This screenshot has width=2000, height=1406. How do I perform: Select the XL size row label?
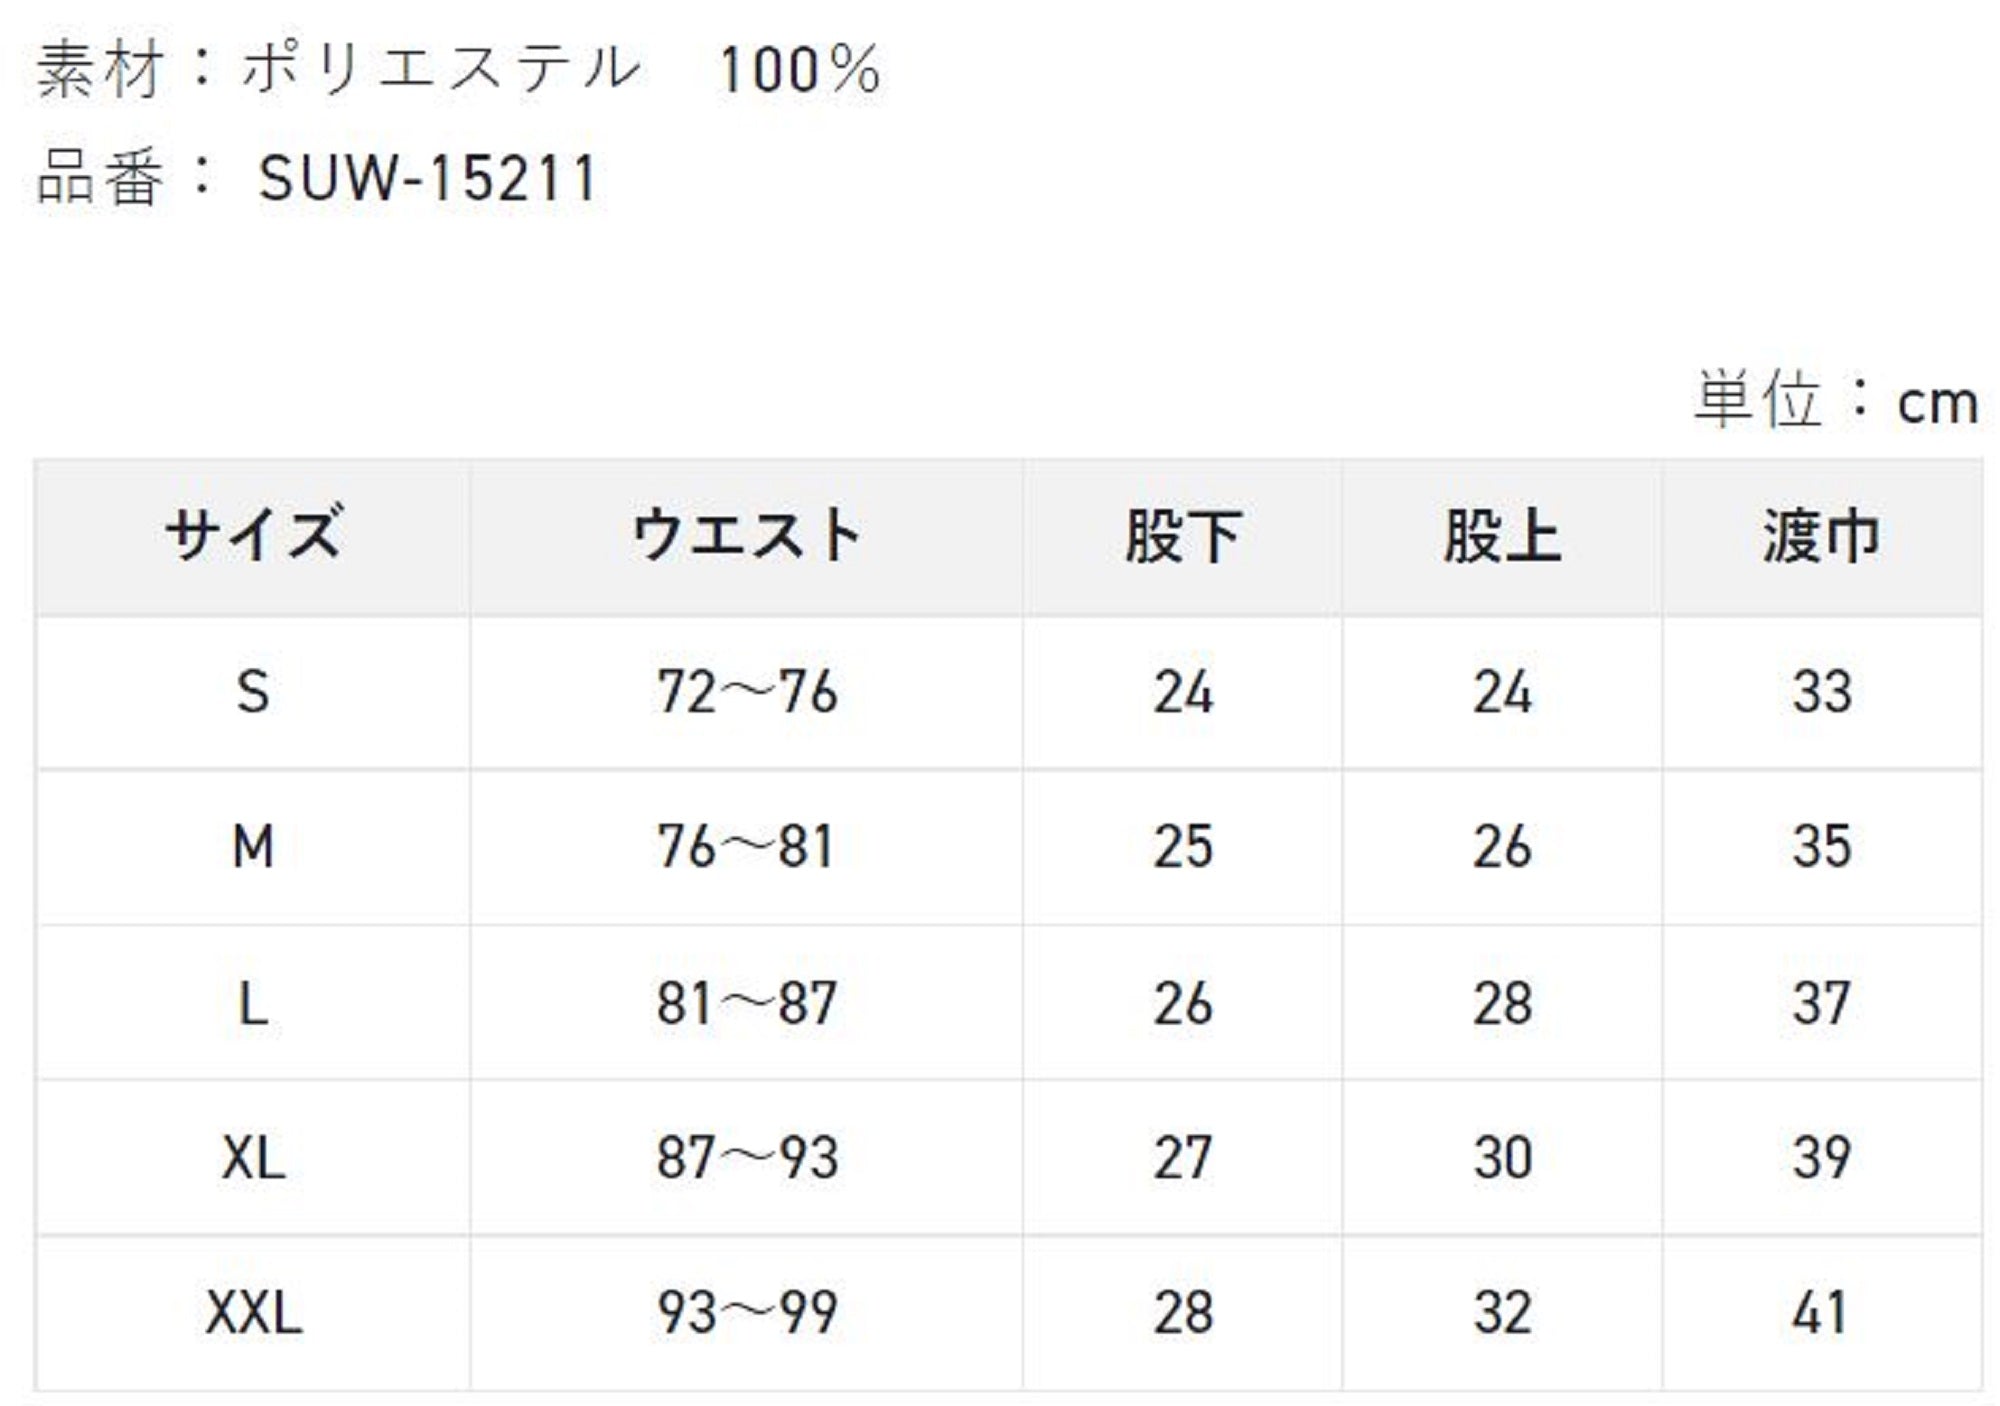(x=253, y=1158)
